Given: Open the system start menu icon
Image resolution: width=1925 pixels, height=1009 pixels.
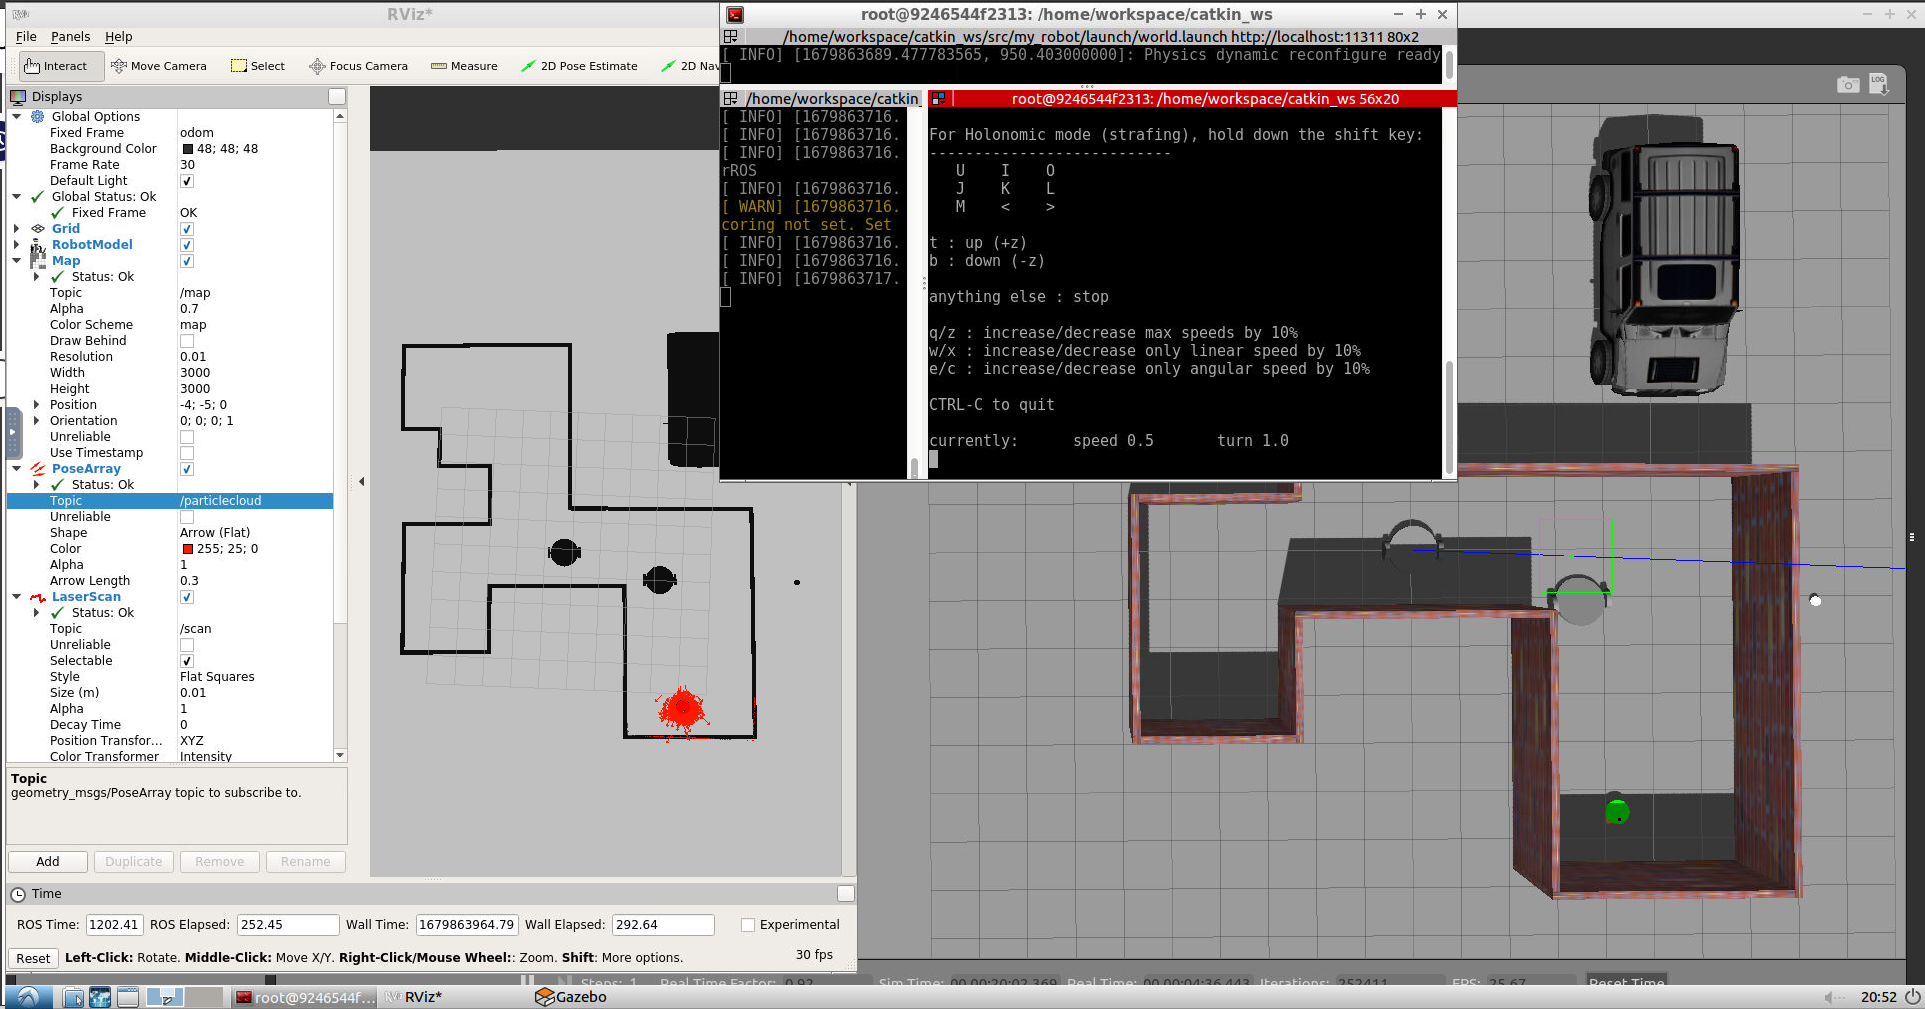Looking at the screenshot, I should tap(27, 997).
